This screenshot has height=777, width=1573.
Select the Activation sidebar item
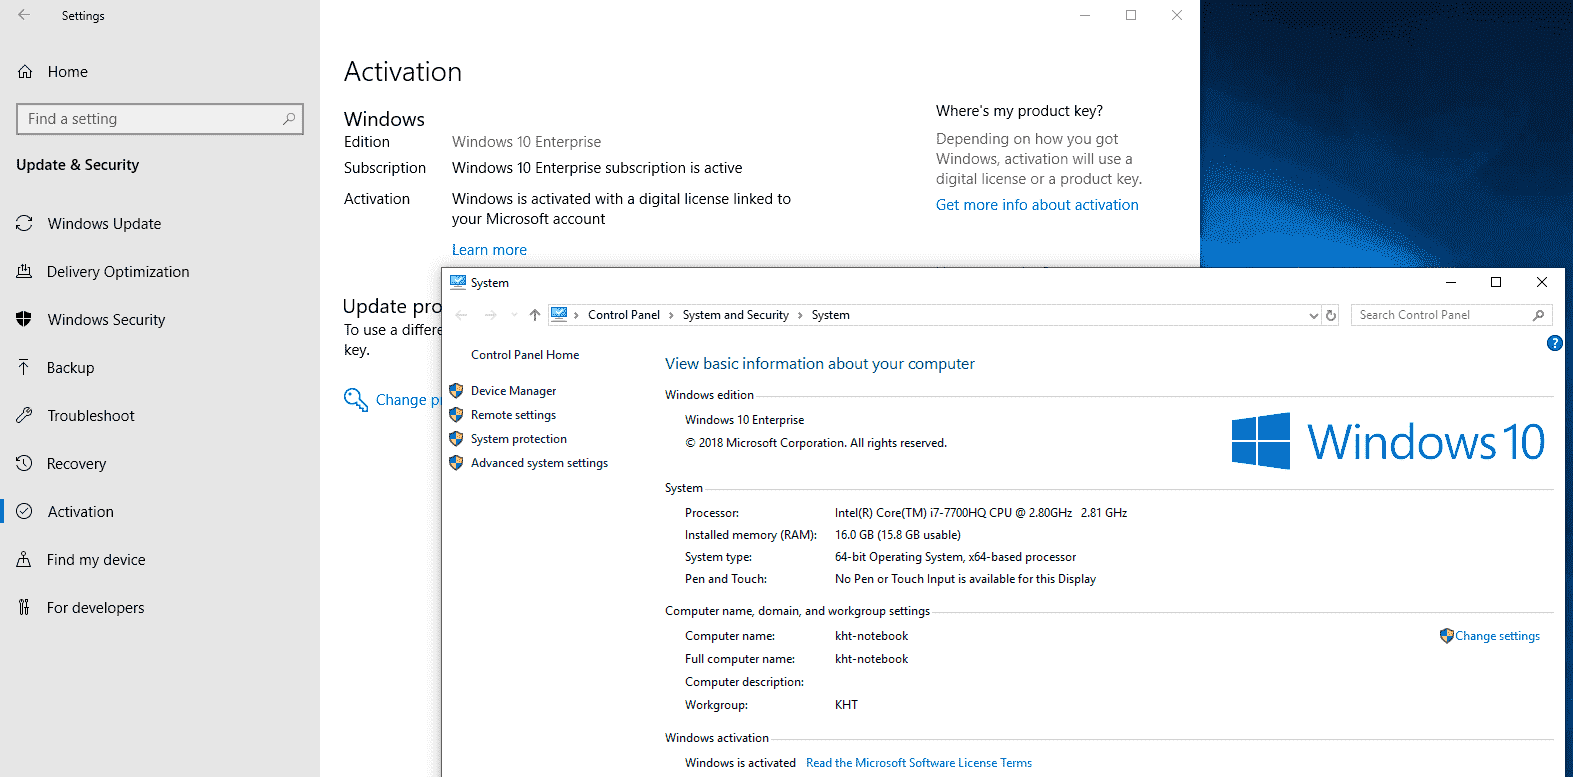point(81,512)
